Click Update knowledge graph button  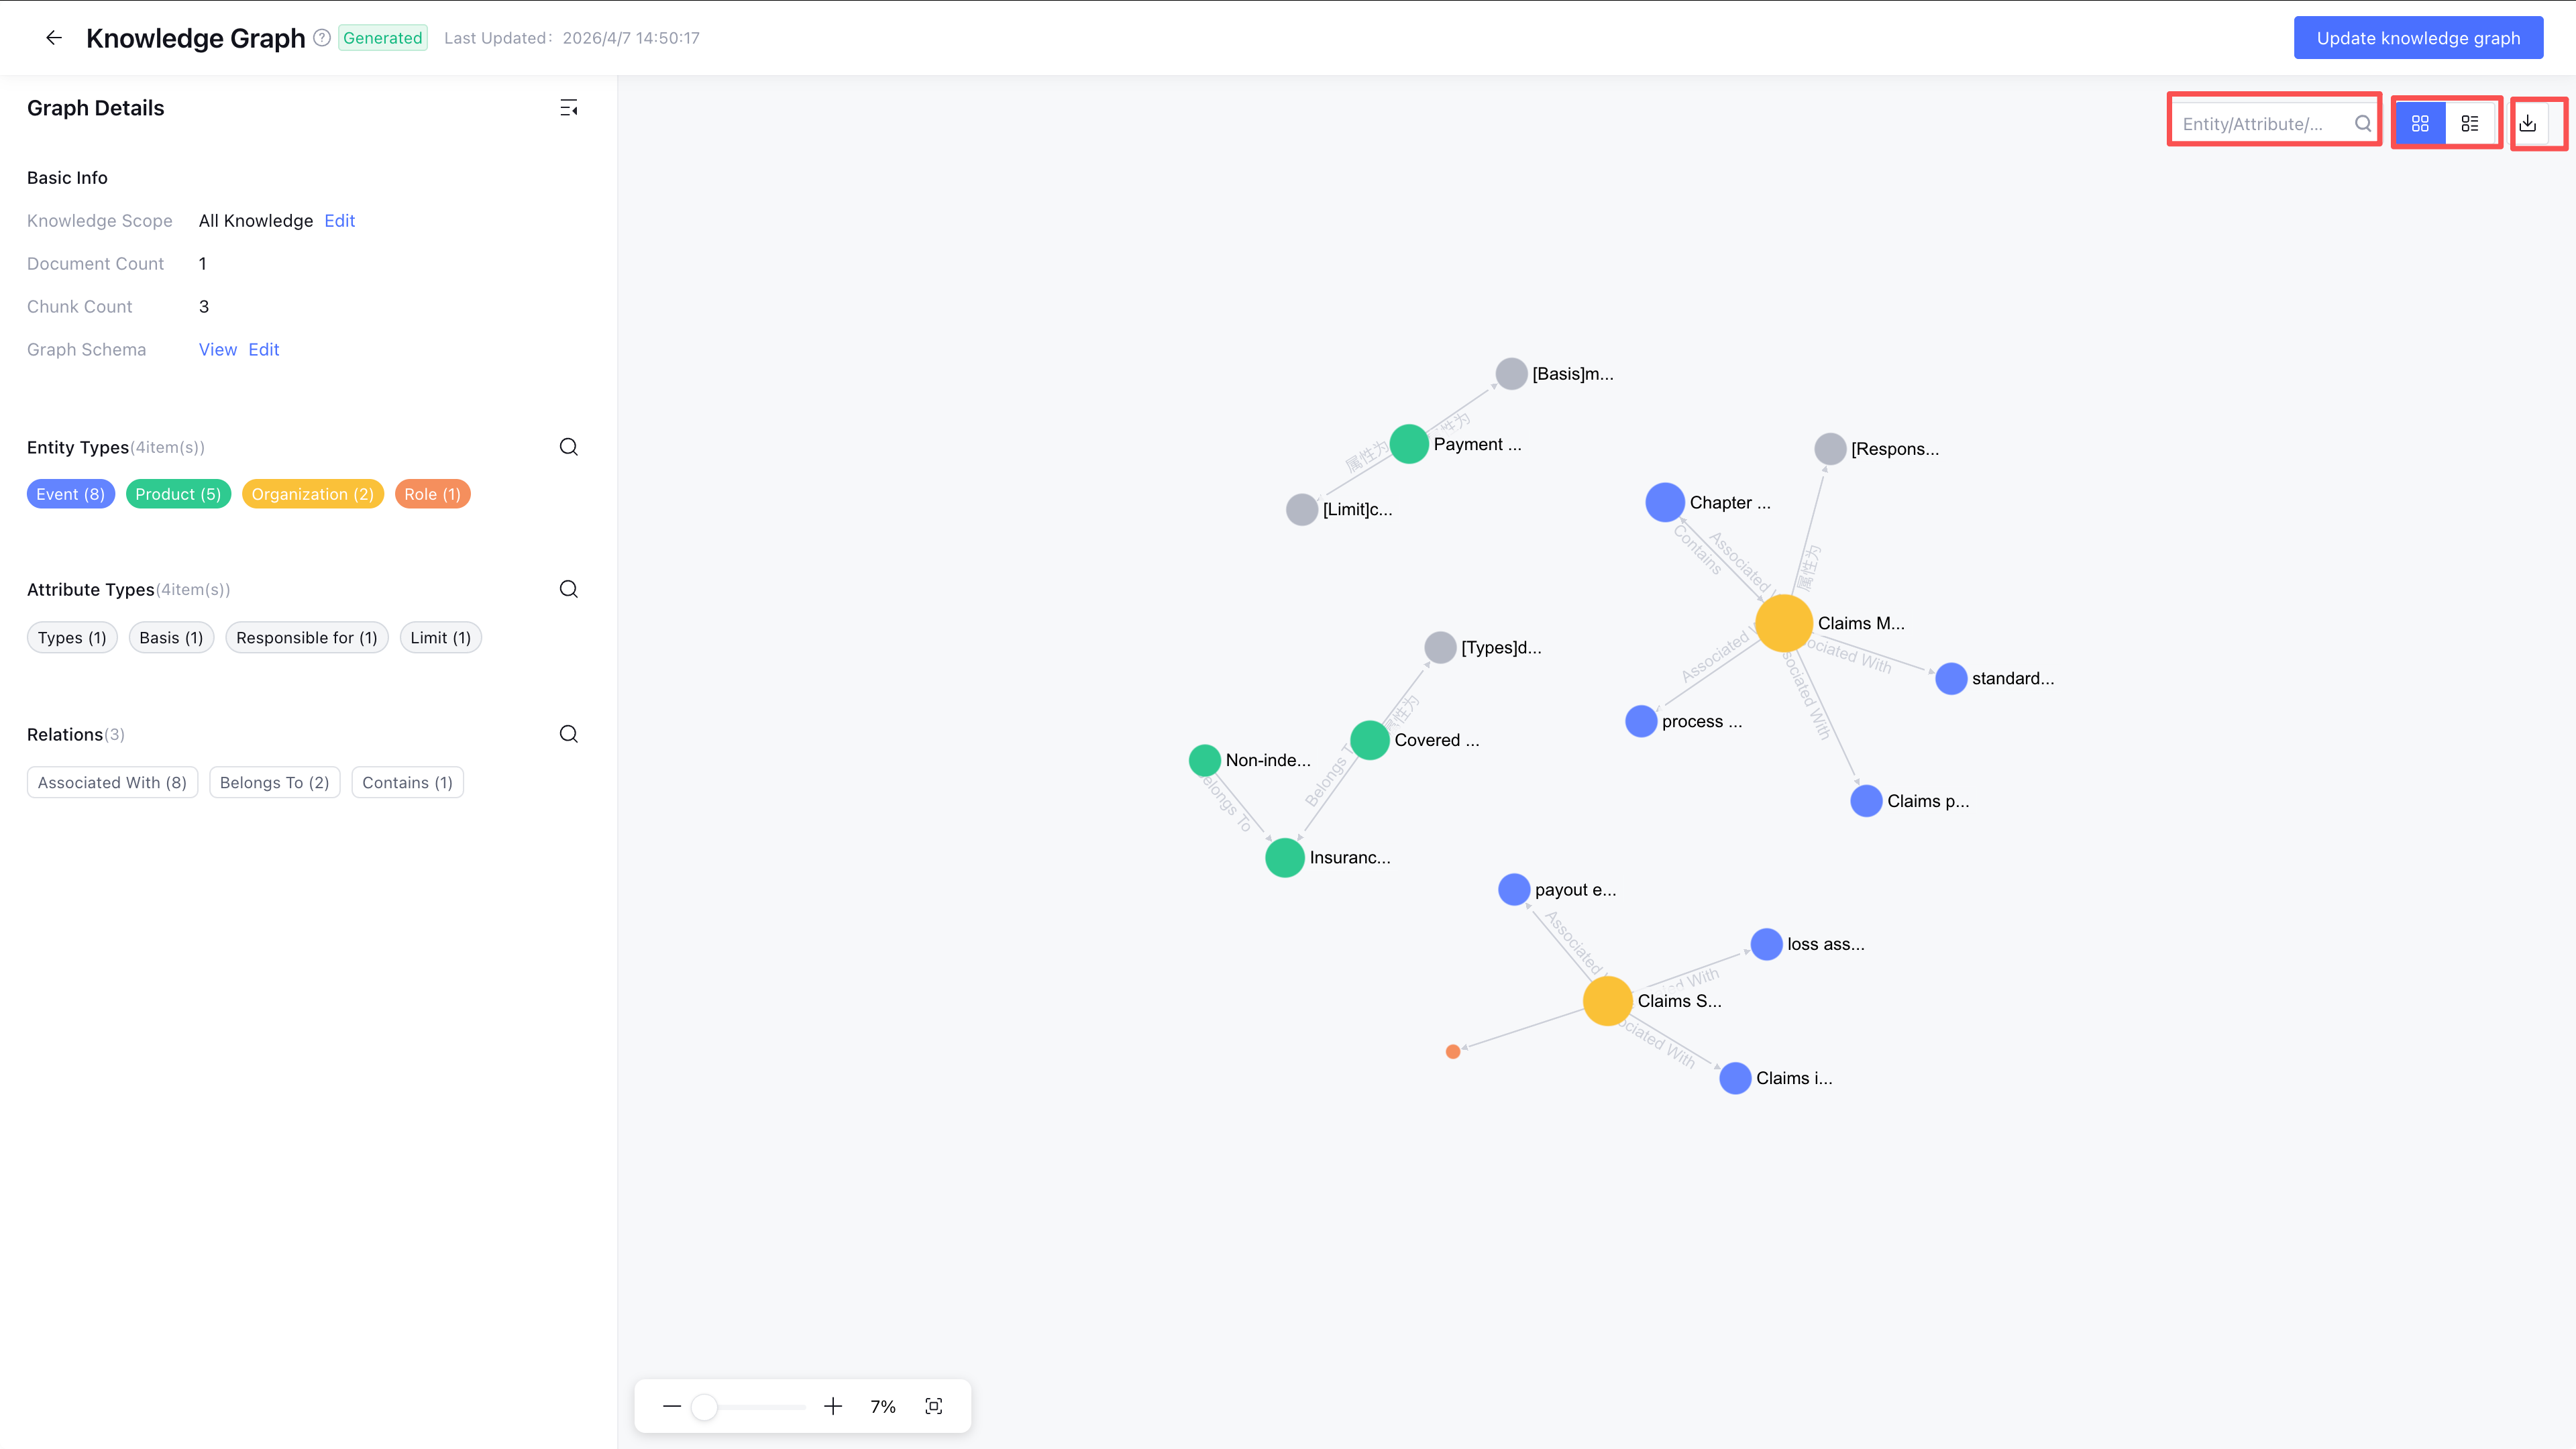2417,38
